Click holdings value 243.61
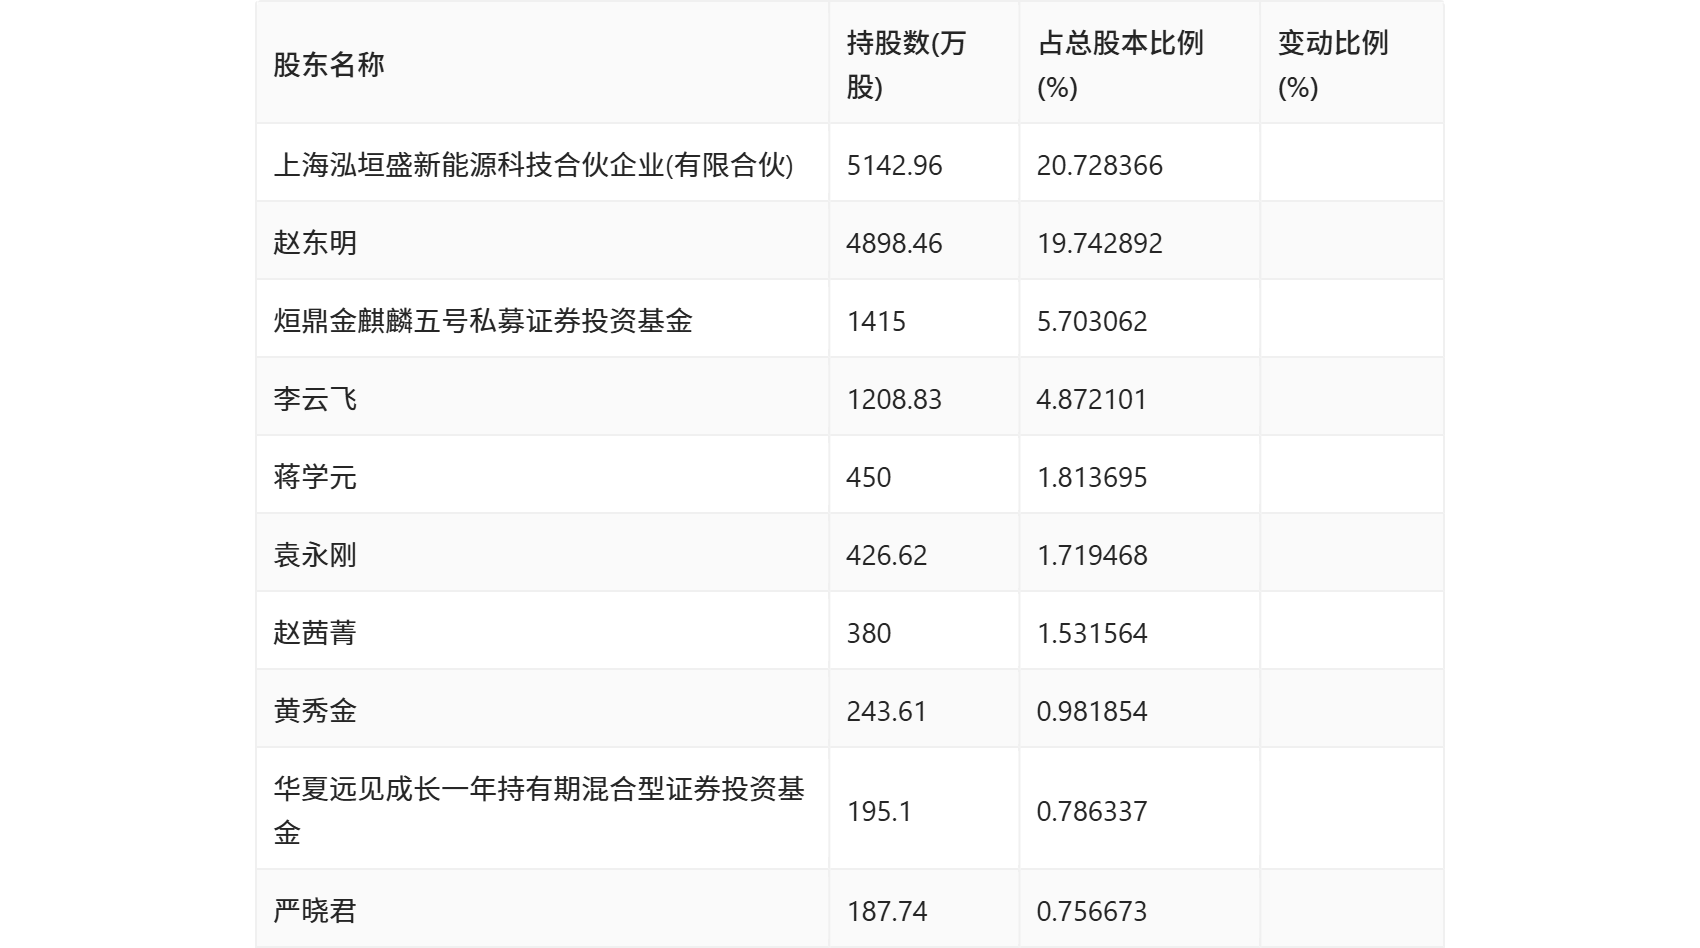This screenshot has height=948, width=1700. (887, 711)
